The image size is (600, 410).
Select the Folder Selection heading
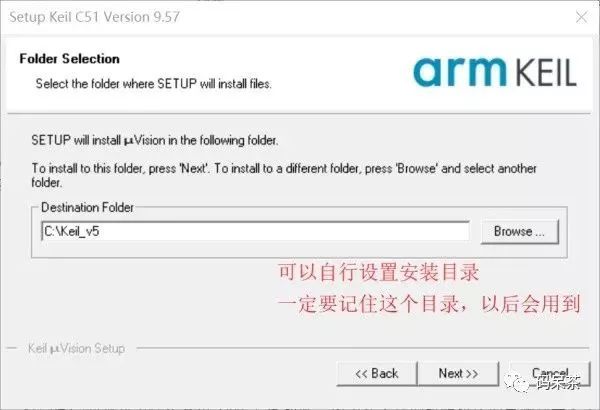[x=69, y=59]
